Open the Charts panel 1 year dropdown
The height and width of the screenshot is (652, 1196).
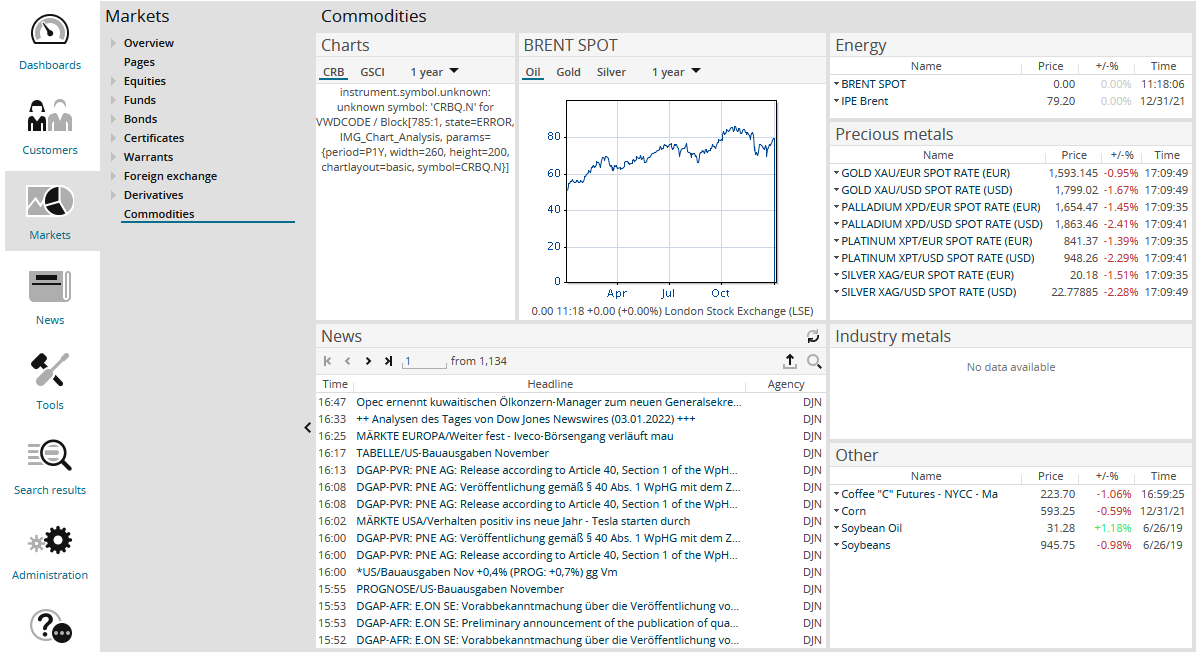[x=434, y=72]
